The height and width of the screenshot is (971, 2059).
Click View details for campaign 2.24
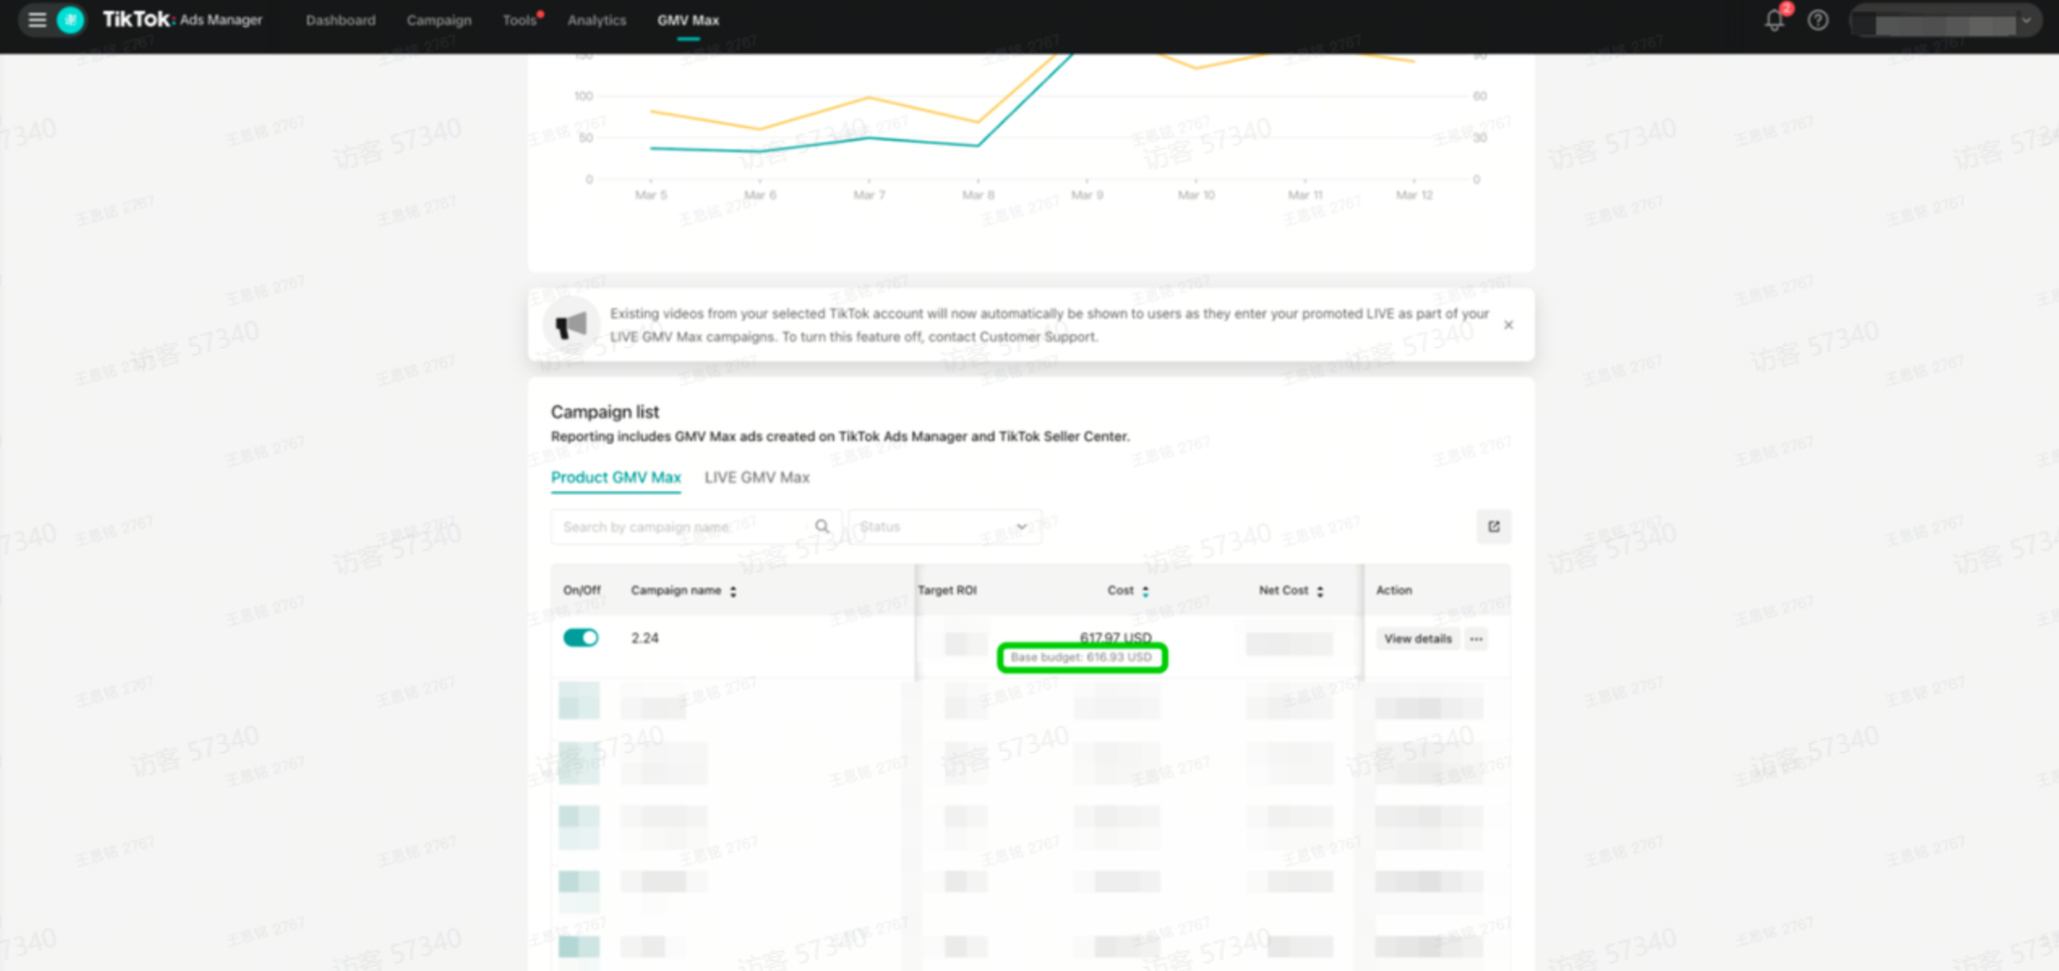tap(1418, 639)
